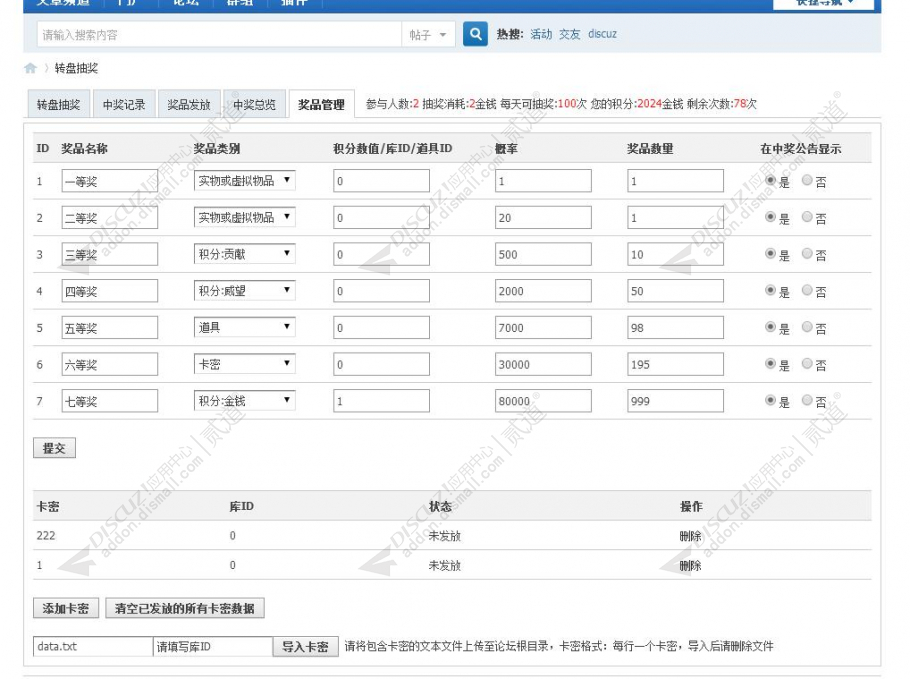Click the data.txt filename input
The width and height of the screenshot is (910, 679).
93,647
